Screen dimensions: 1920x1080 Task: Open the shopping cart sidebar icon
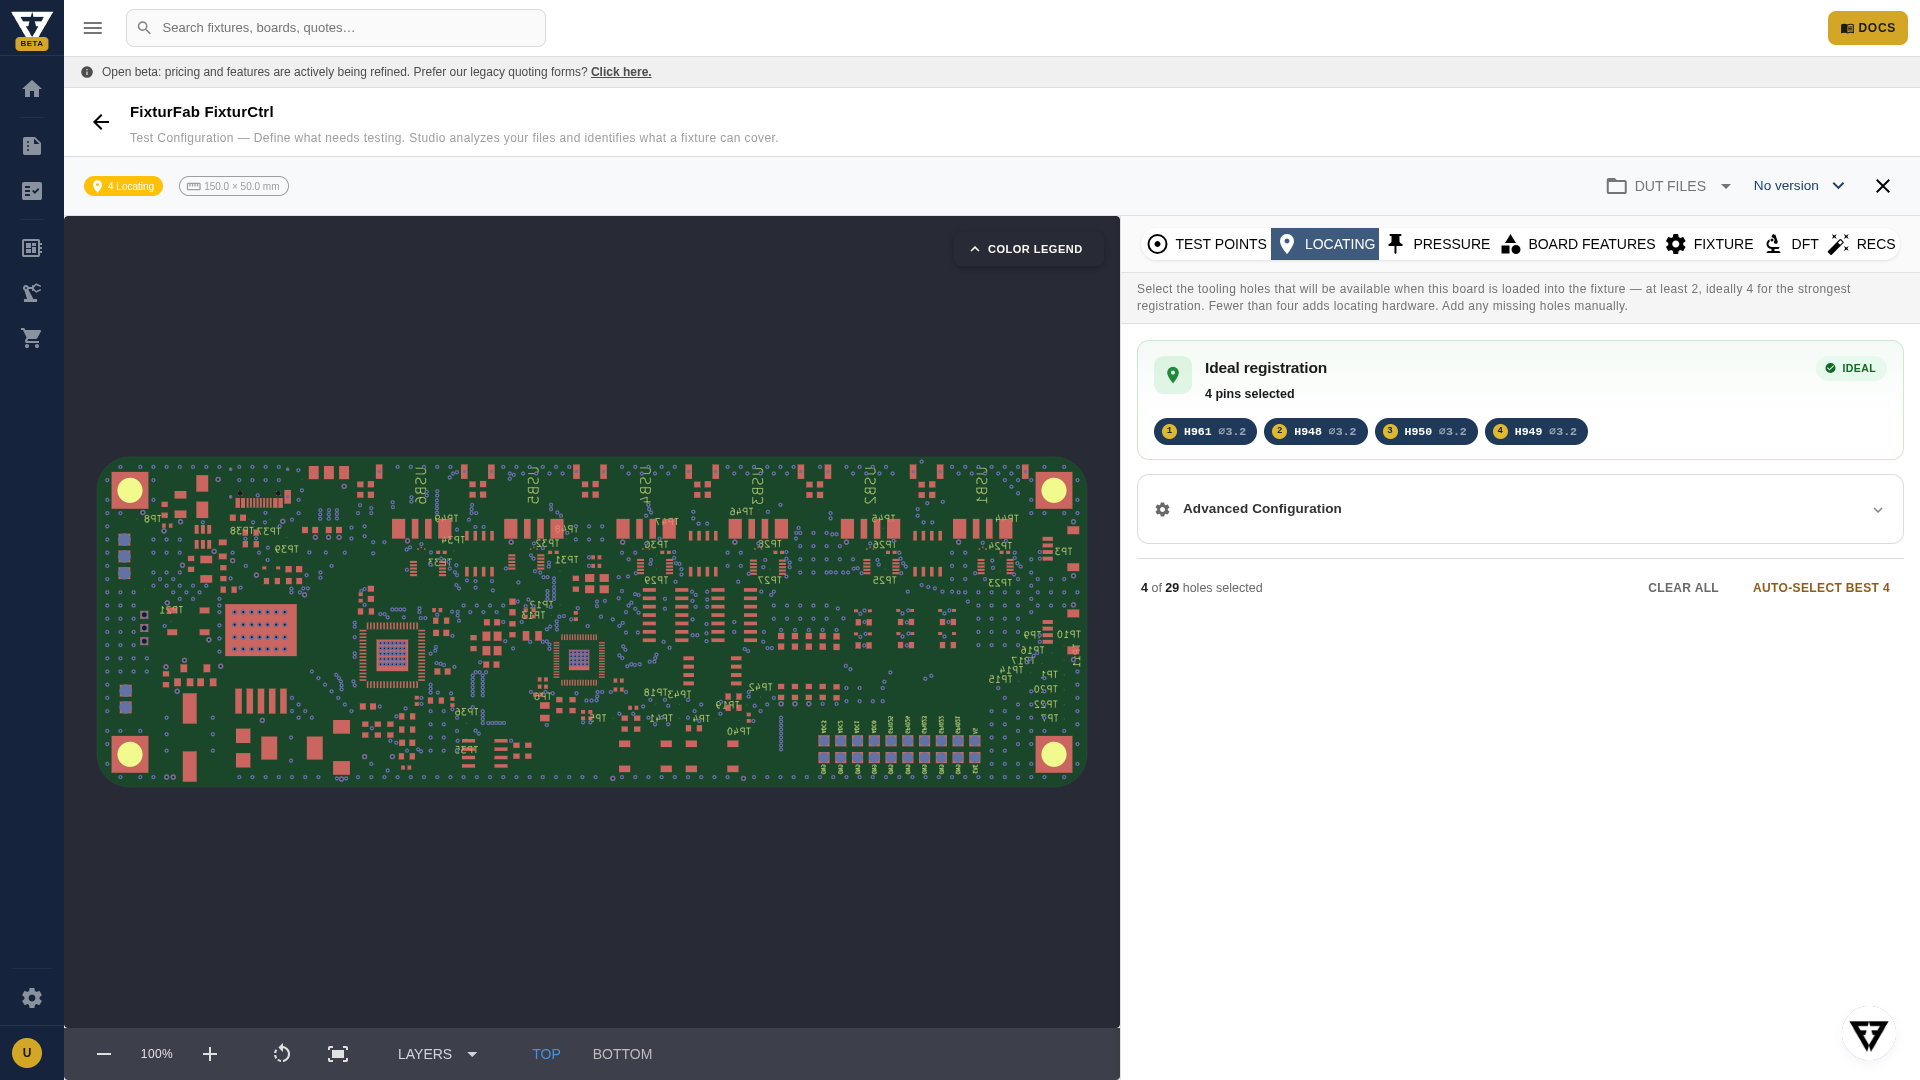coord(32,338)
